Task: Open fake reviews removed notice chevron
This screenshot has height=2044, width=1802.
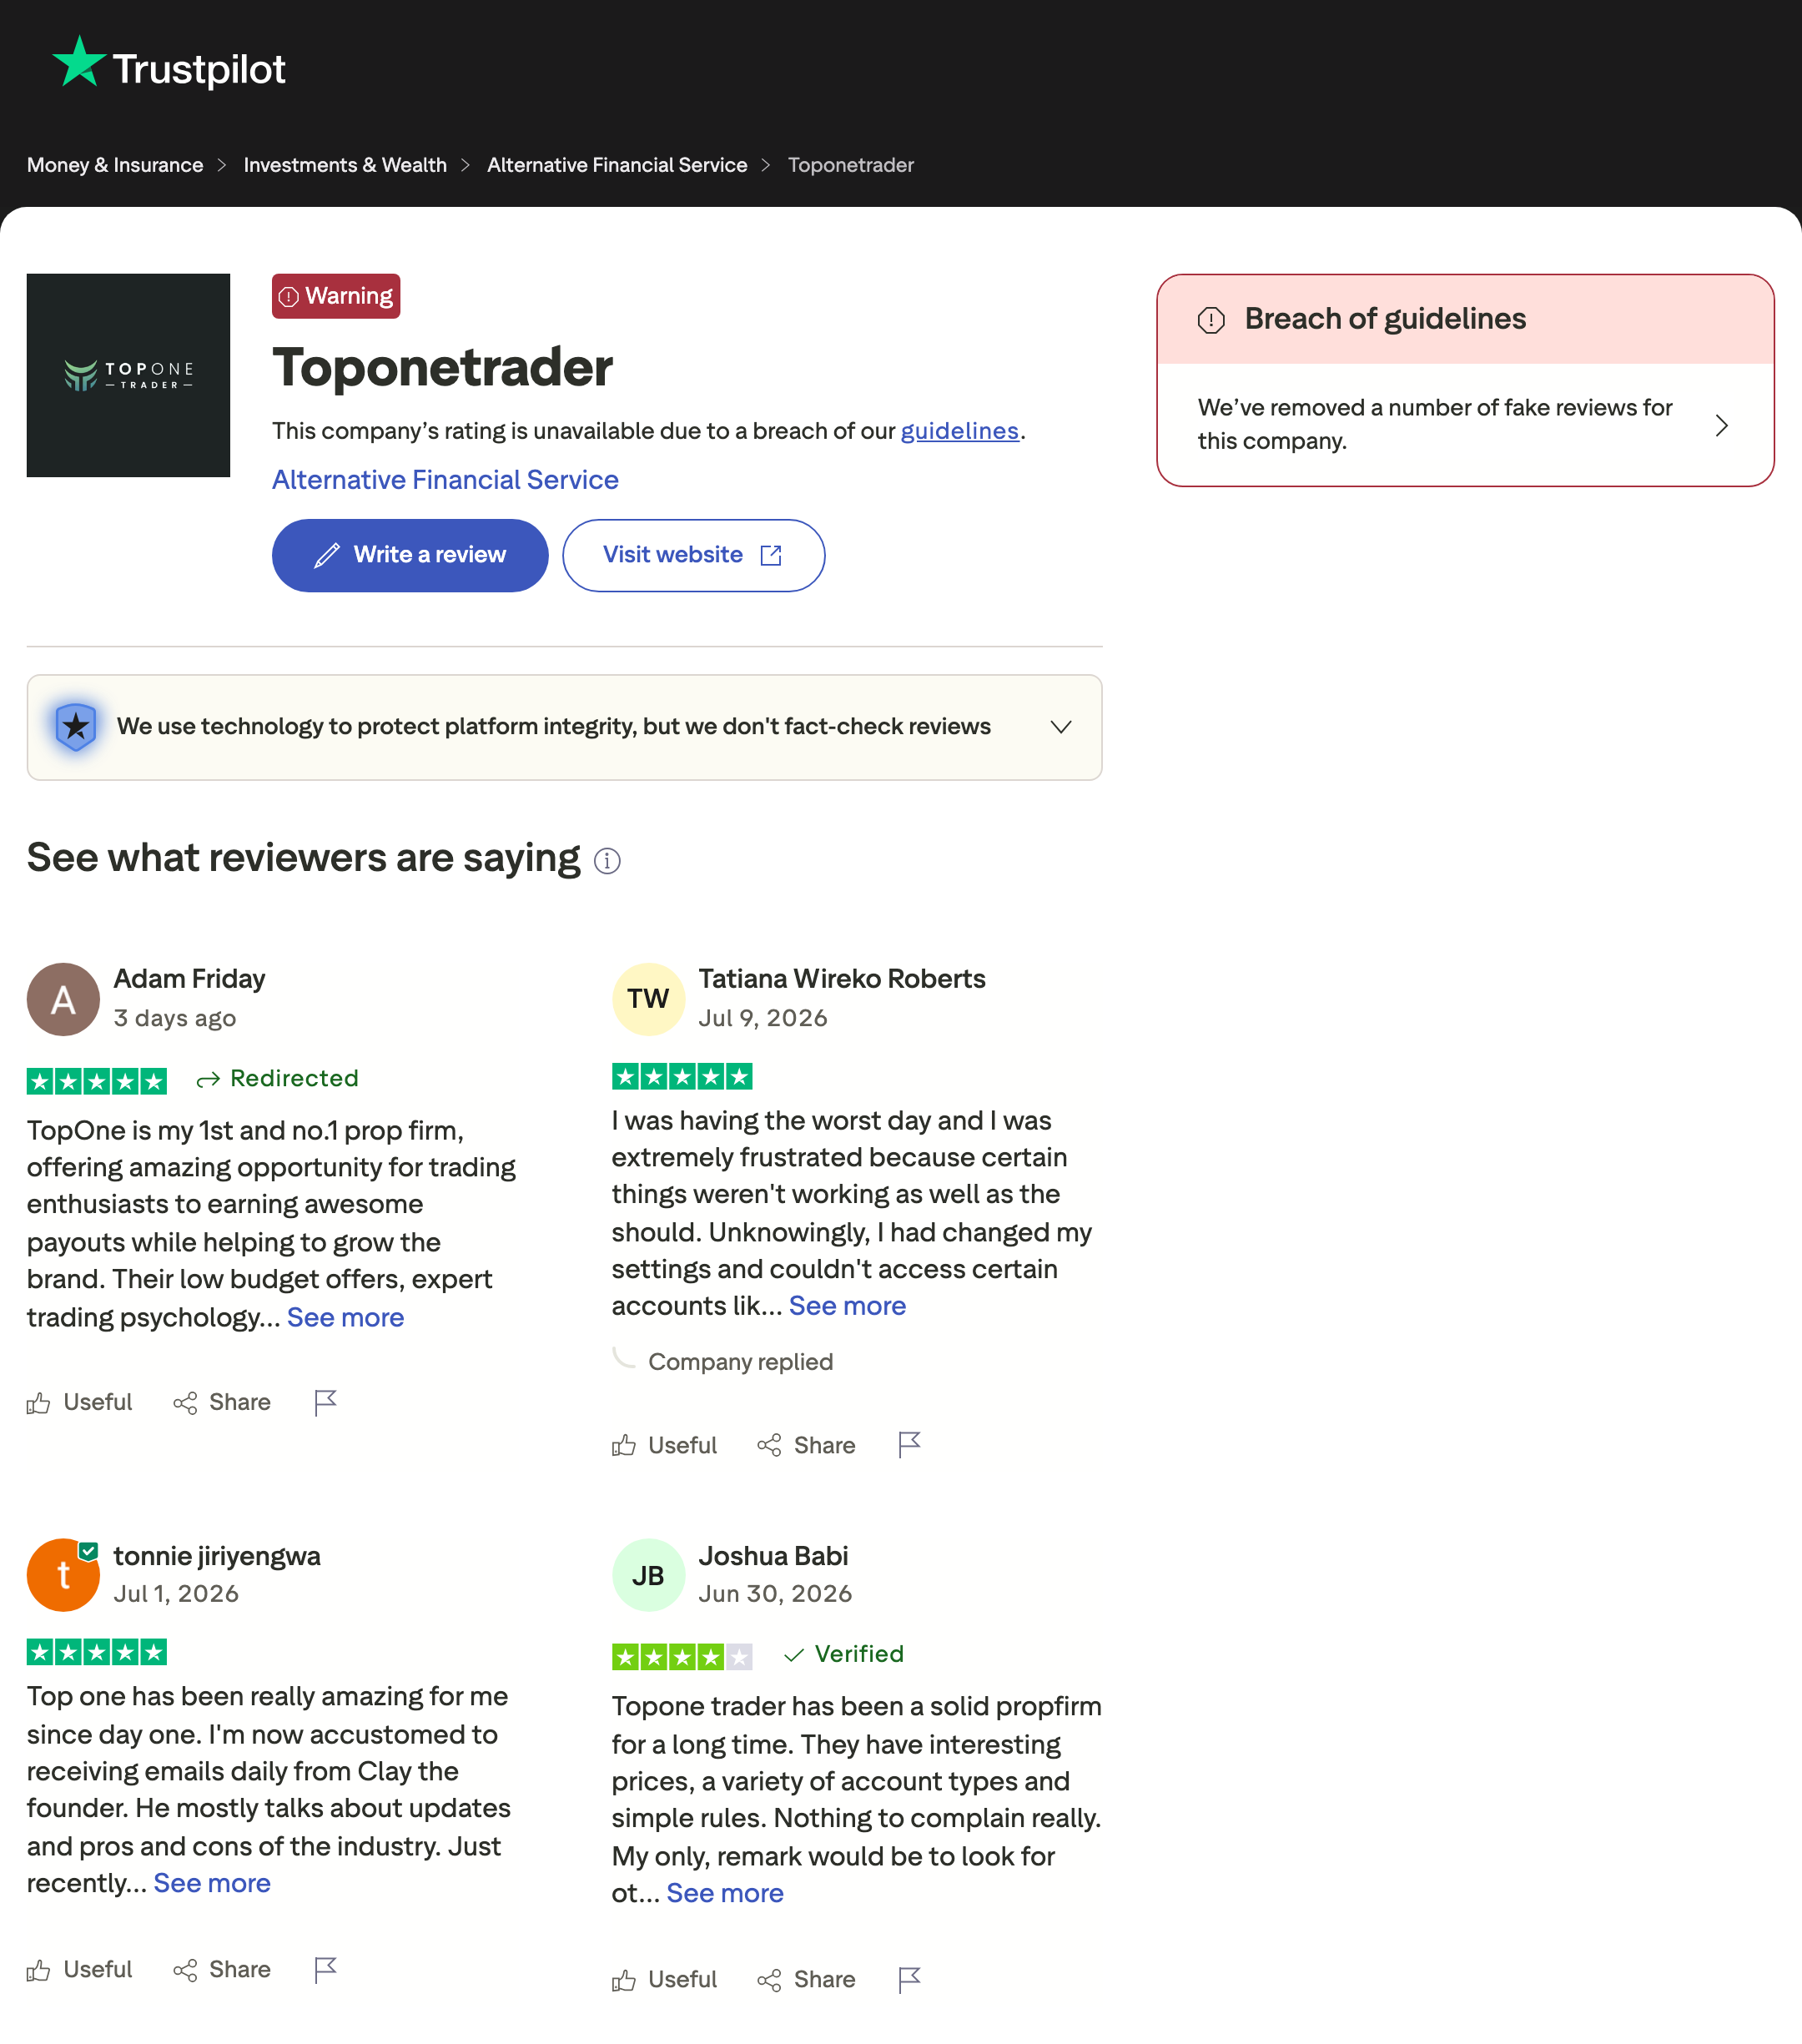Action: click(x=1721, y=425)
